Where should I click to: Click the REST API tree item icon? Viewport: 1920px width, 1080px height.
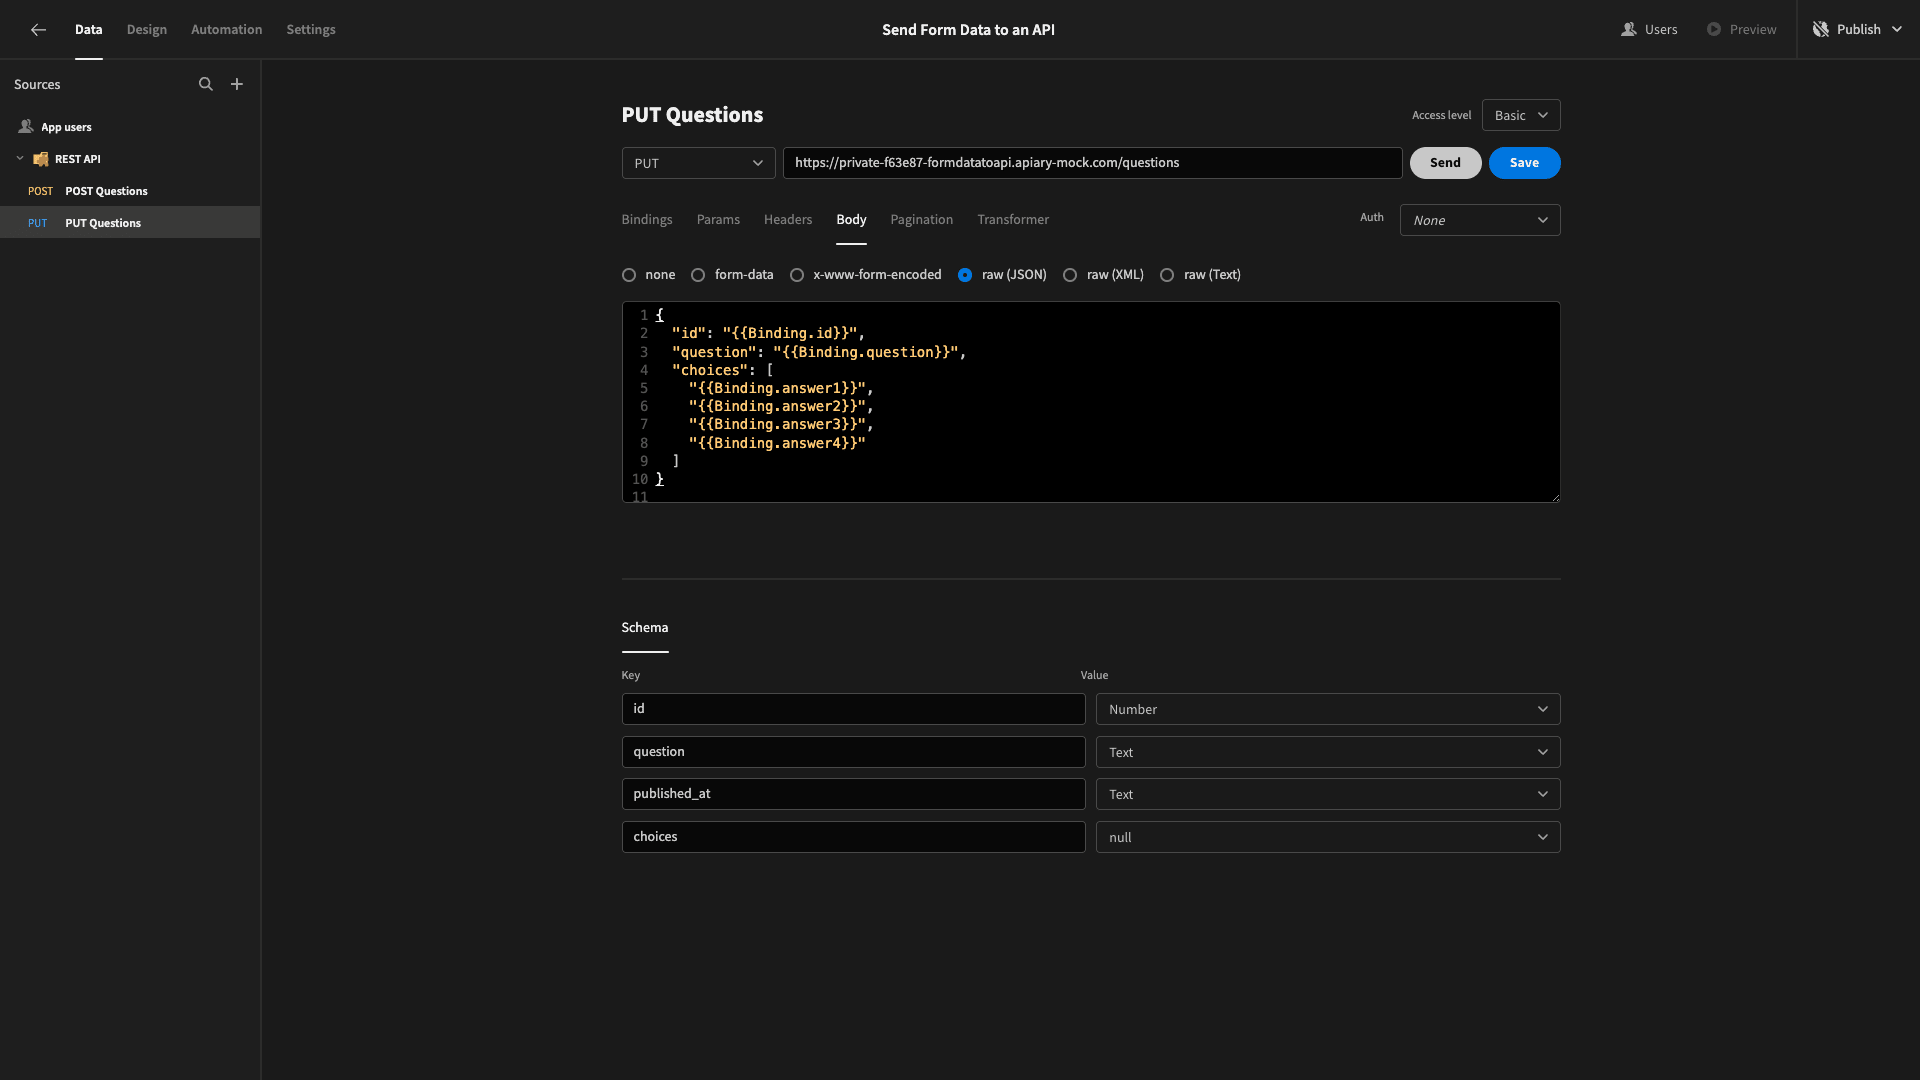(x=41, y=158)
